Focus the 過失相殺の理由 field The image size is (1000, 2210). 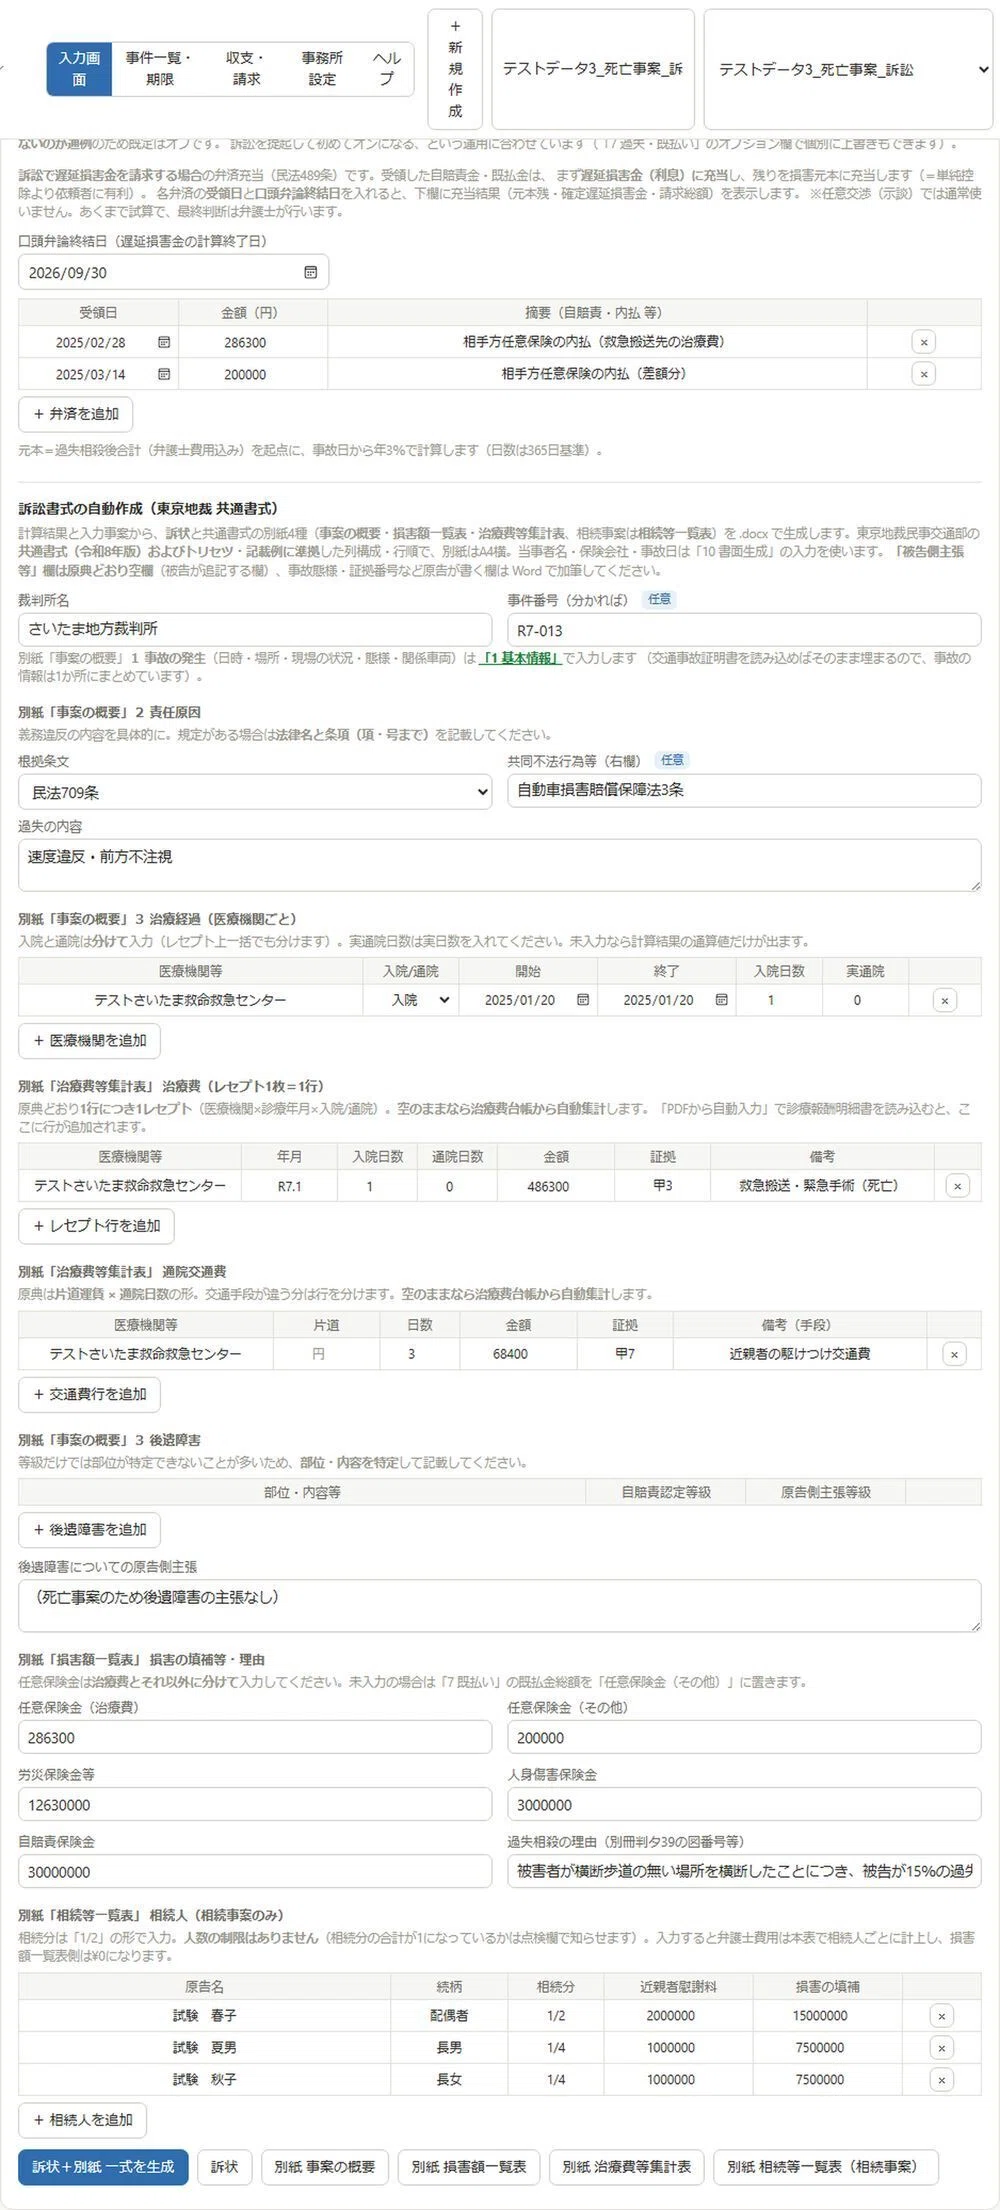744,1872
